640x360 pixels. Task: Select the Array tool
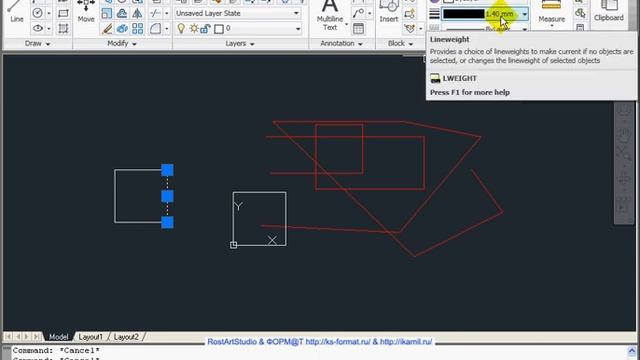138,29
